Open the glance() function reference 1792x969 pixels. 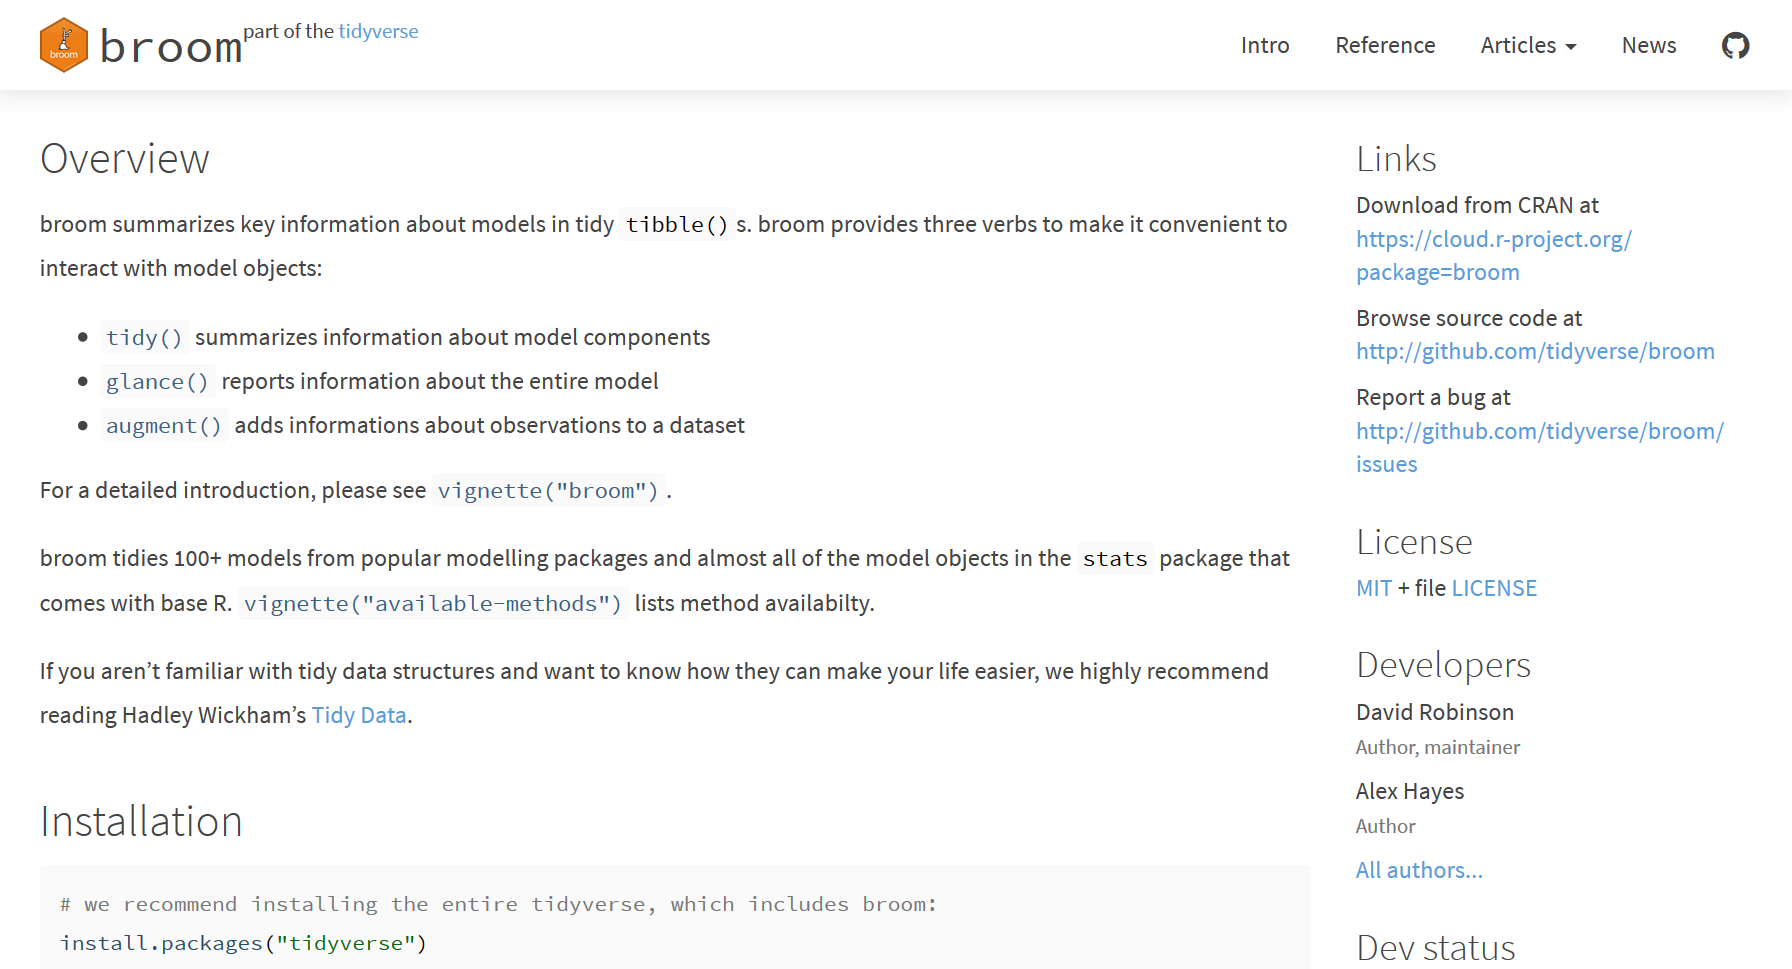[x=157, y=382]
